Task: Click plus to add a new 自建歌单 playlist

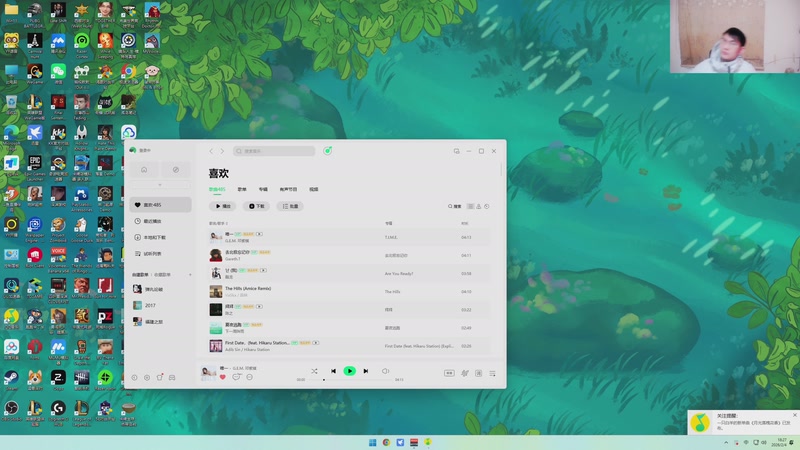Action: click(190, 274)
